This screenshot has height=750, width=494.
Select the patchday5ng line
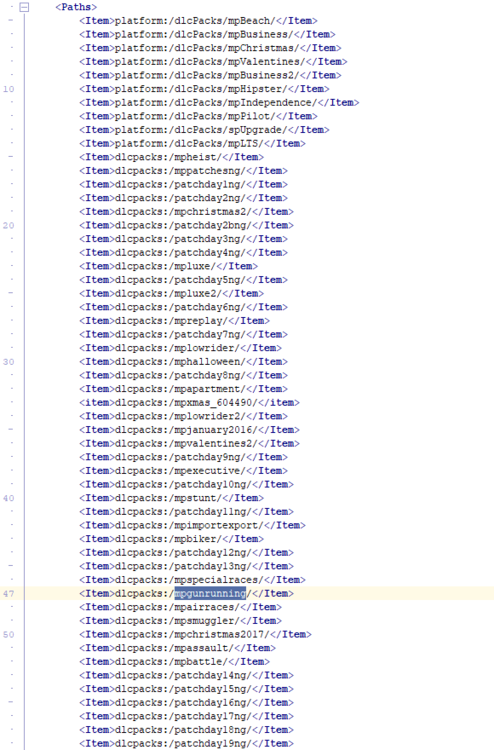click(184, 280)
